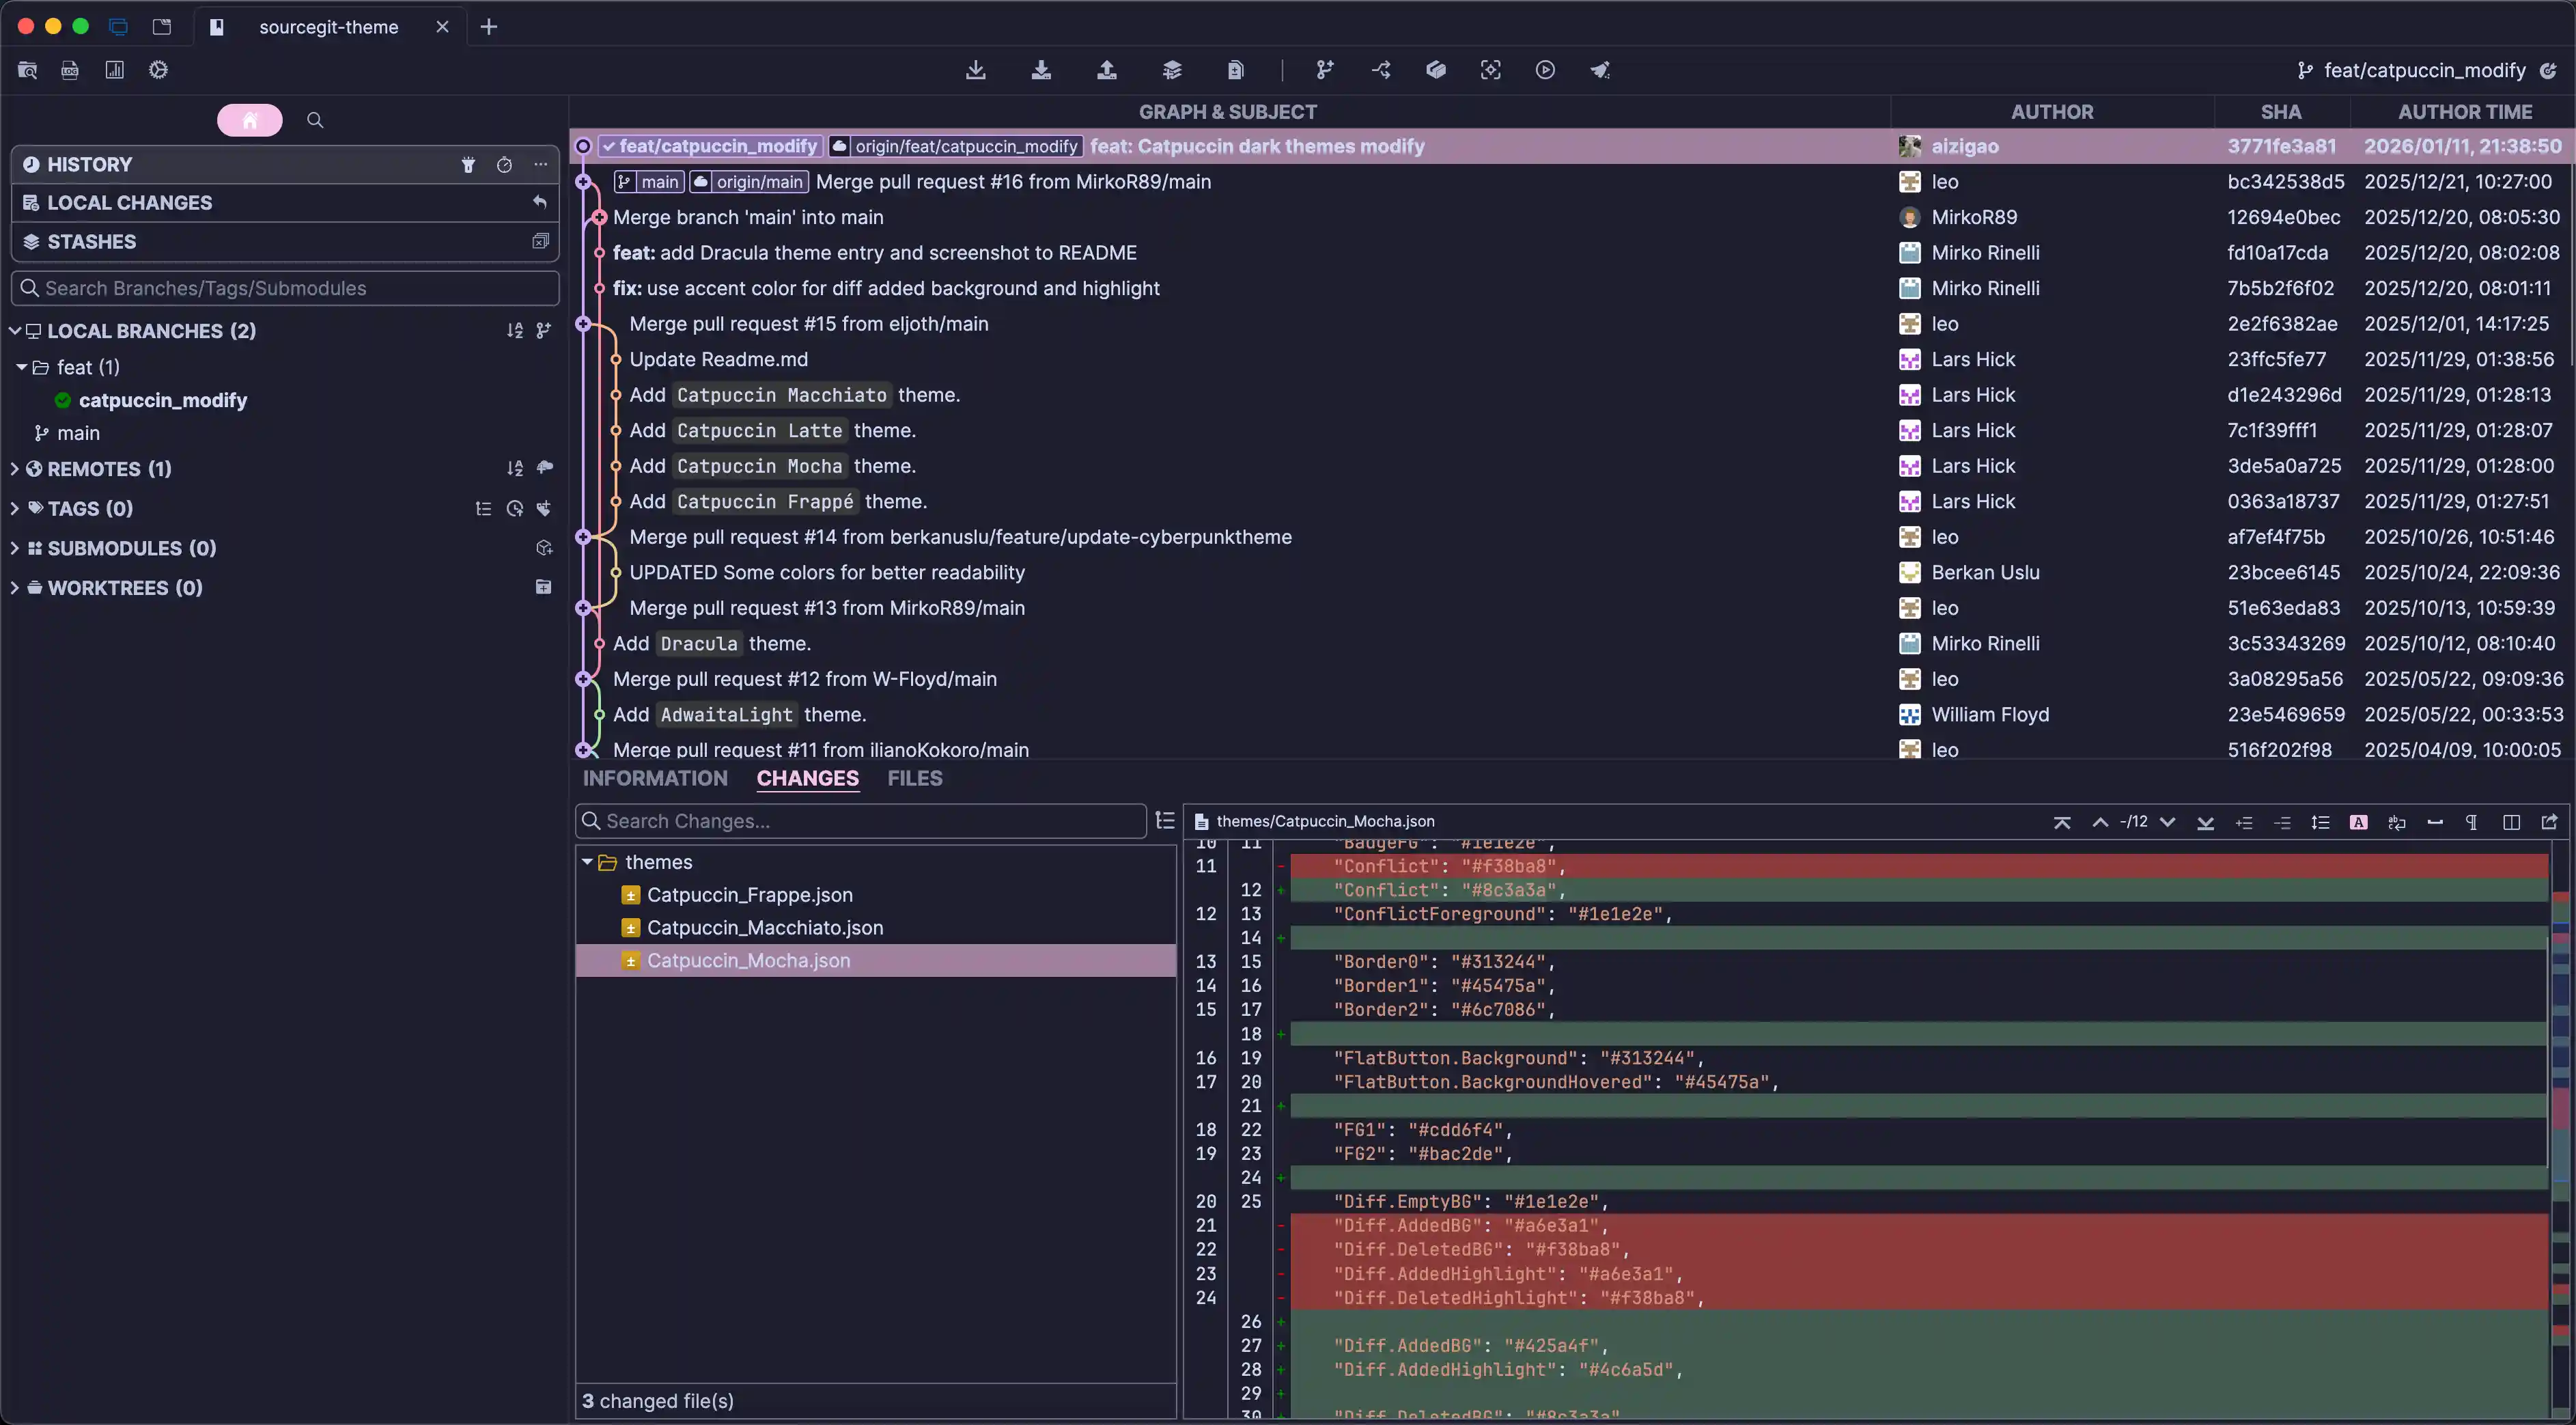The height and width of the screenshot is (1425, 2576).
Task: Click the diff overview minimap bar
Action: click(2561, 1100)
